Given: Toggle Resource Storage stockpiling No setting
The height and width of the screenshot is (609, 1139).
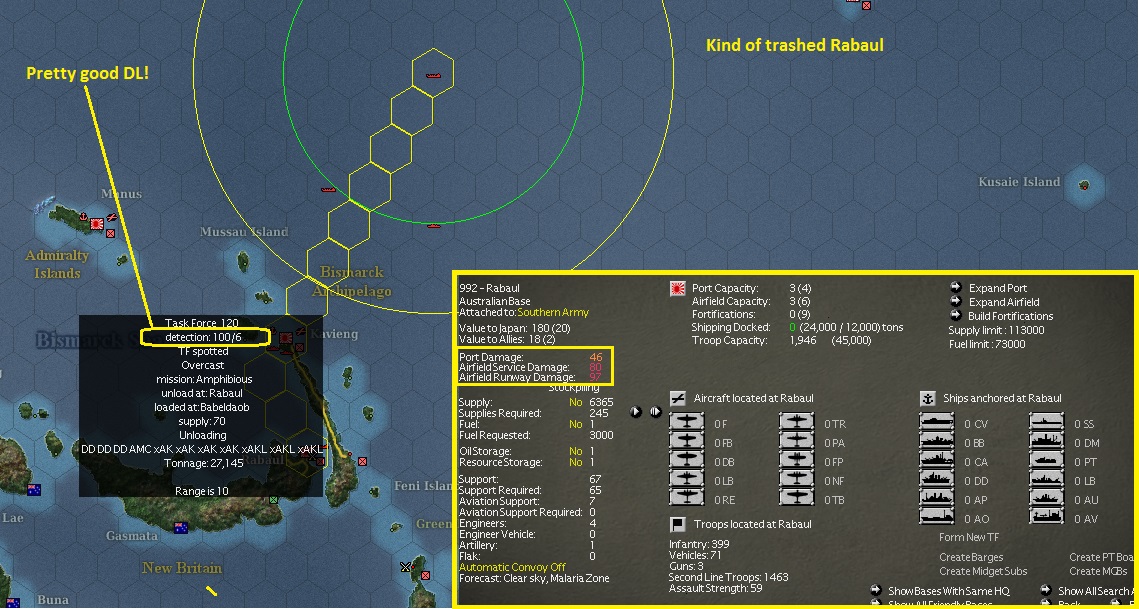Looking at the screenshot, I should tap(575, 462).
